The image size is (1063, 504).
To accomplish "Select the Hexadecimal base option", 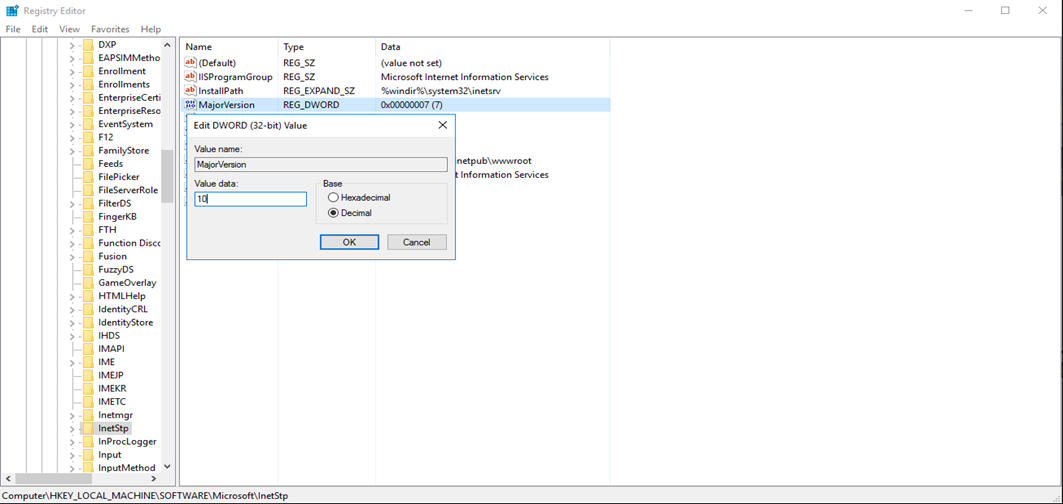I will pos(333,198).
